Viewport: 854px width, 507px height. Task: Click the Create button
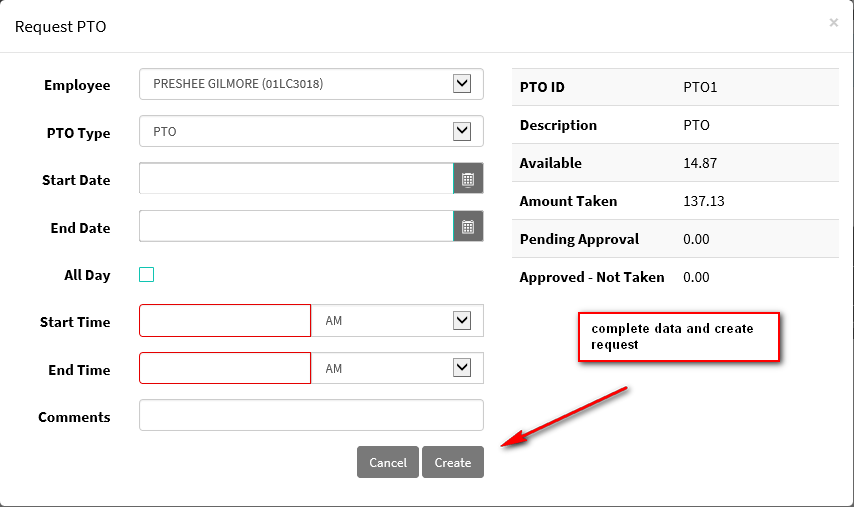click(453, 462)
